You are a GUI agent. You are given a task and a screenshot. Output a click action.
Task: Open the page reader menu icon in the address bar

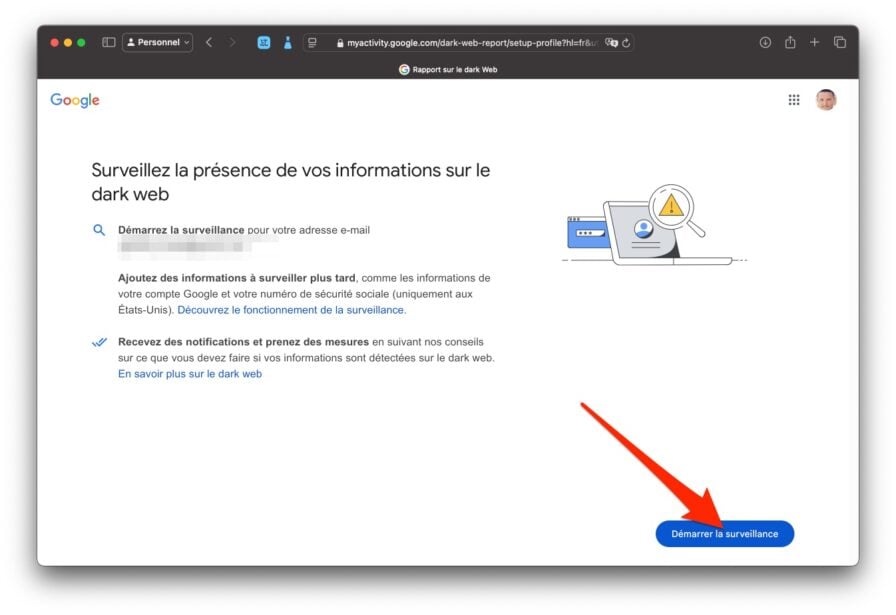[x=313, y=43]
